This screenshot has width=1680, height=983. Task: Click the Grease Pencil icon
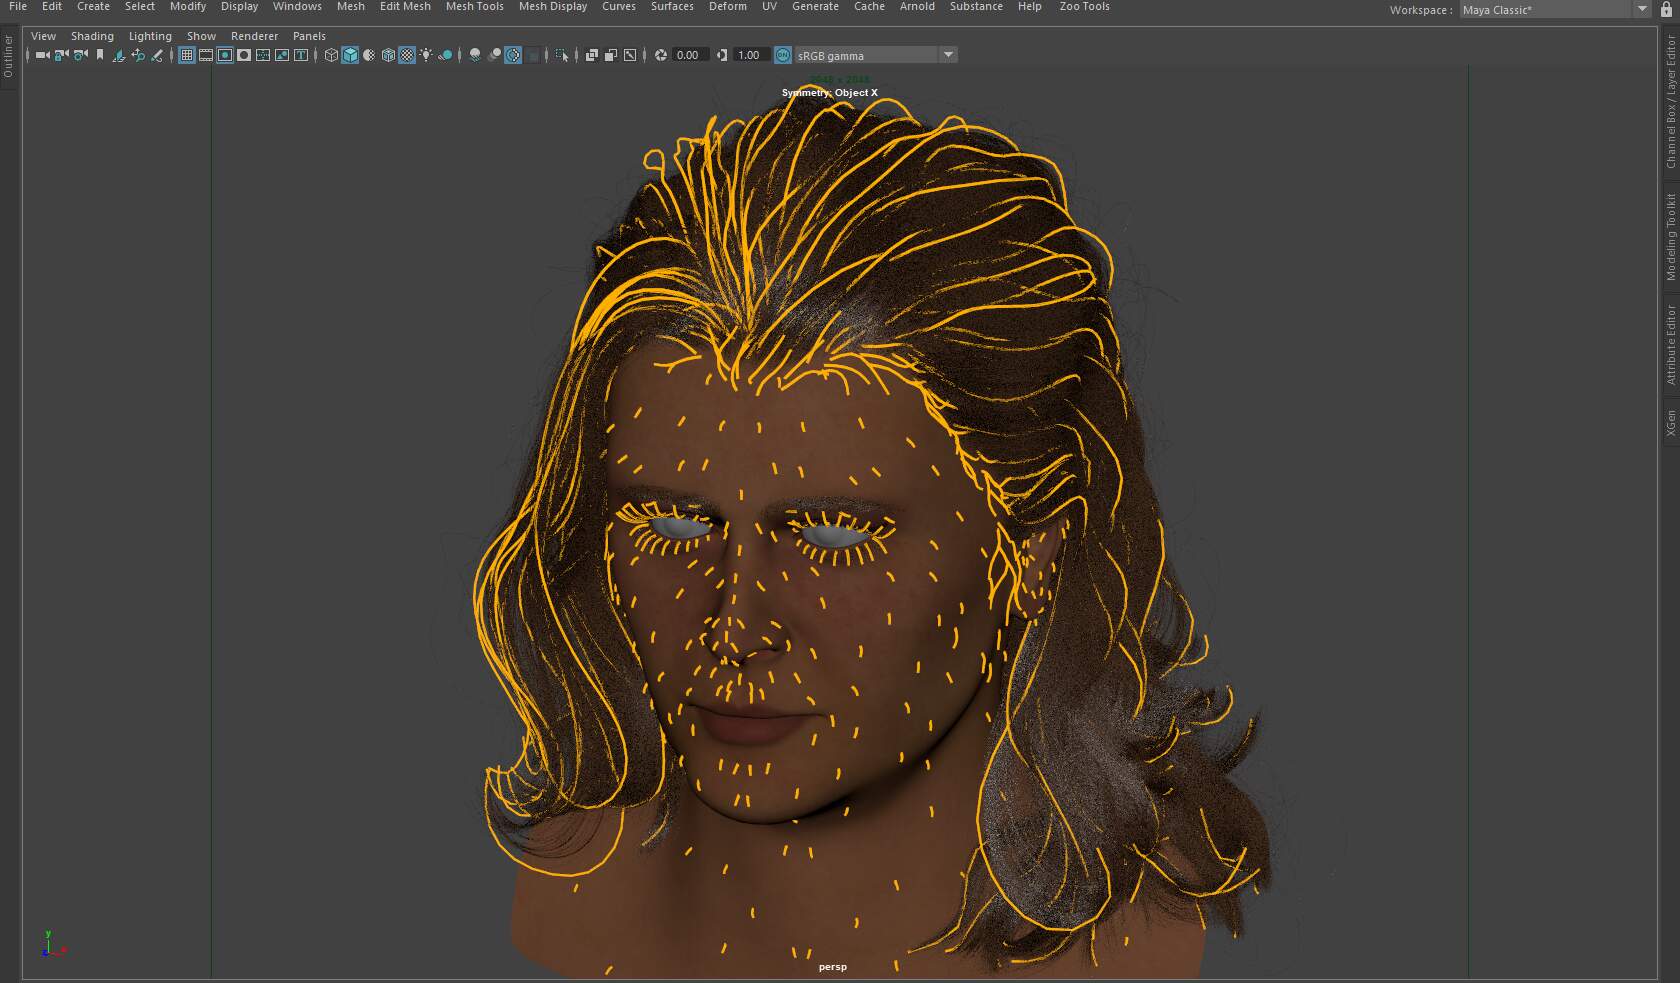(157, 55)
